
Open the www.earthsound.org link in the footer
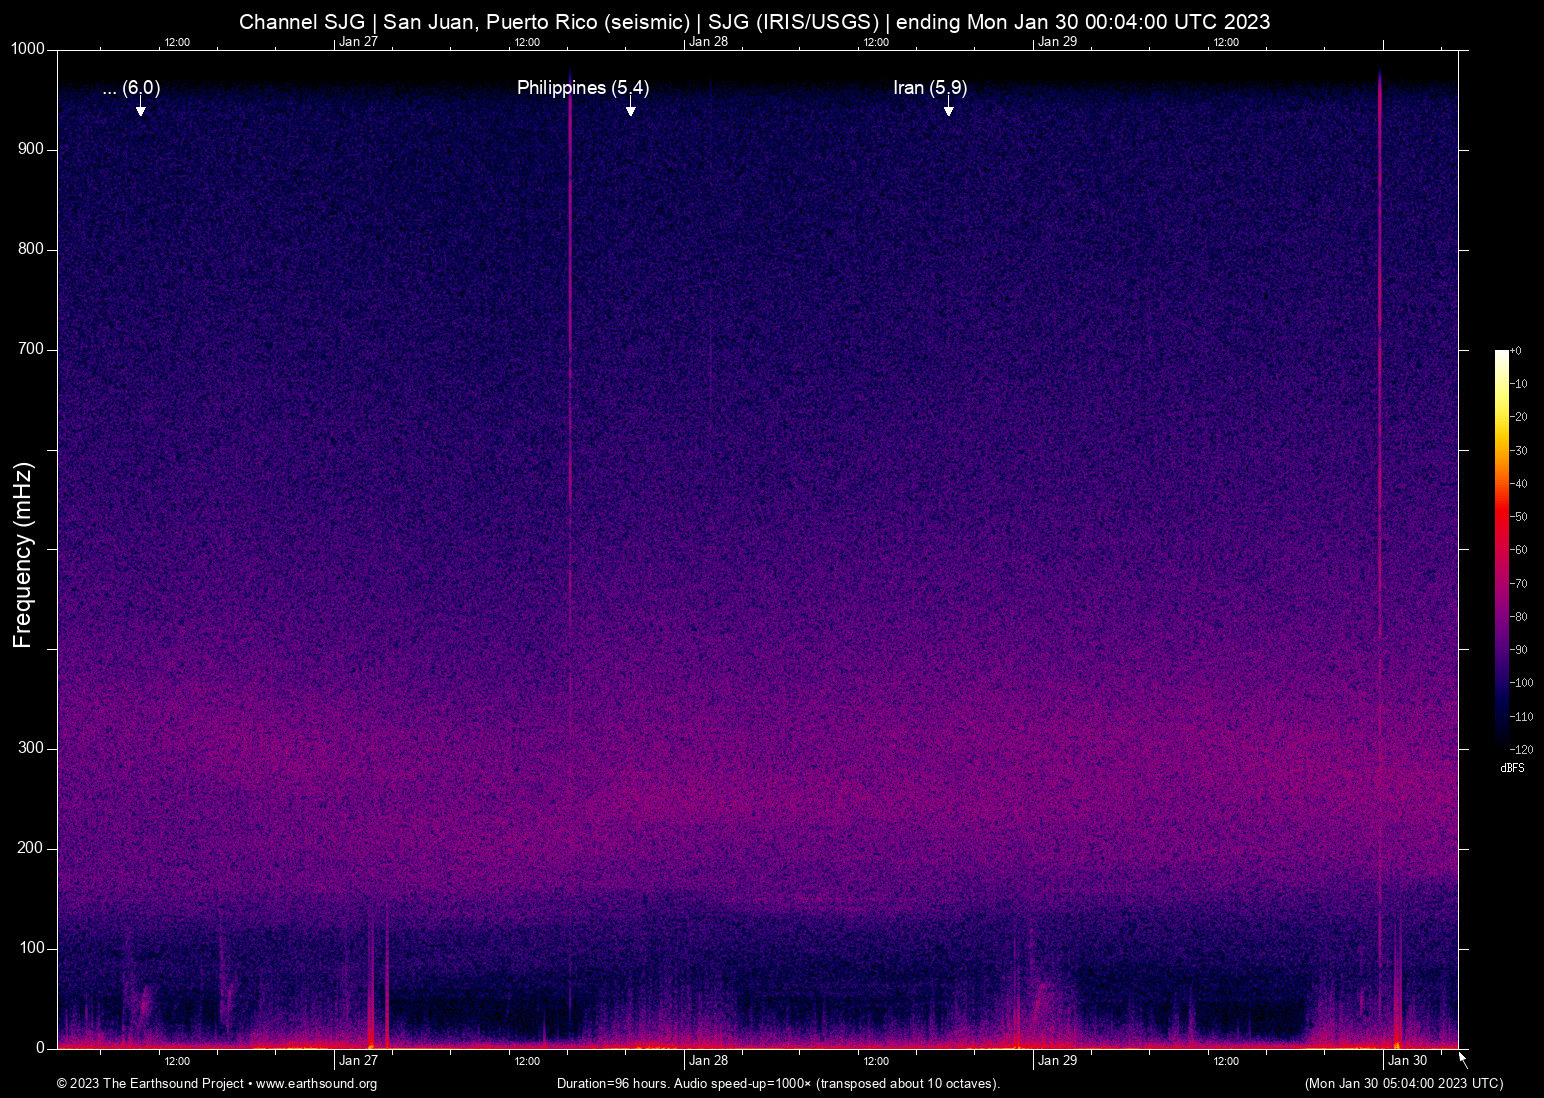pyautogui.click(x=316, y=1084)
